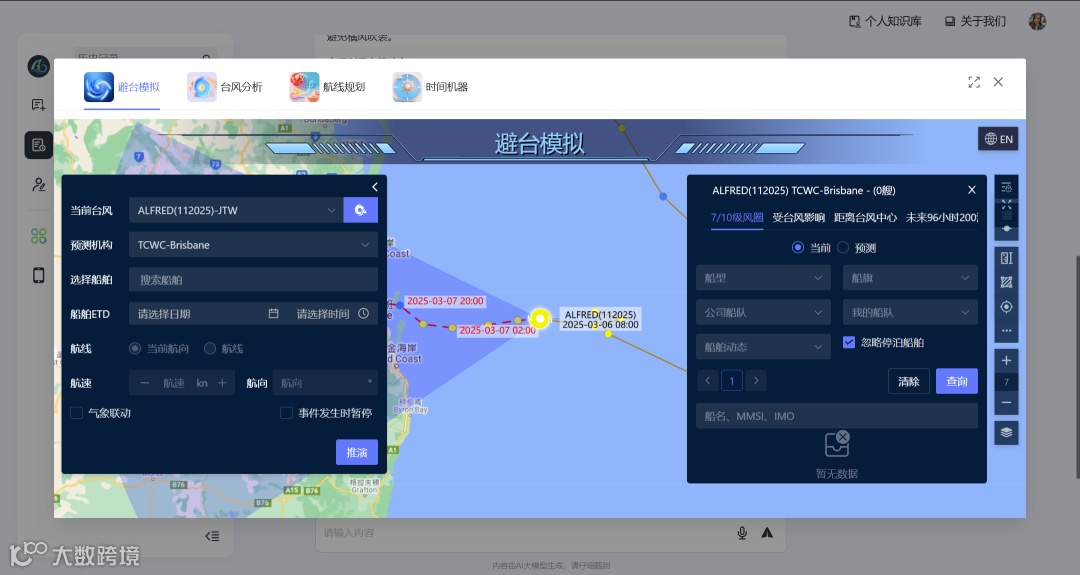Screen dimensions: 1080x575
Task: Collapse the left simulation panel with the chevron
Action: coord(375,187)
